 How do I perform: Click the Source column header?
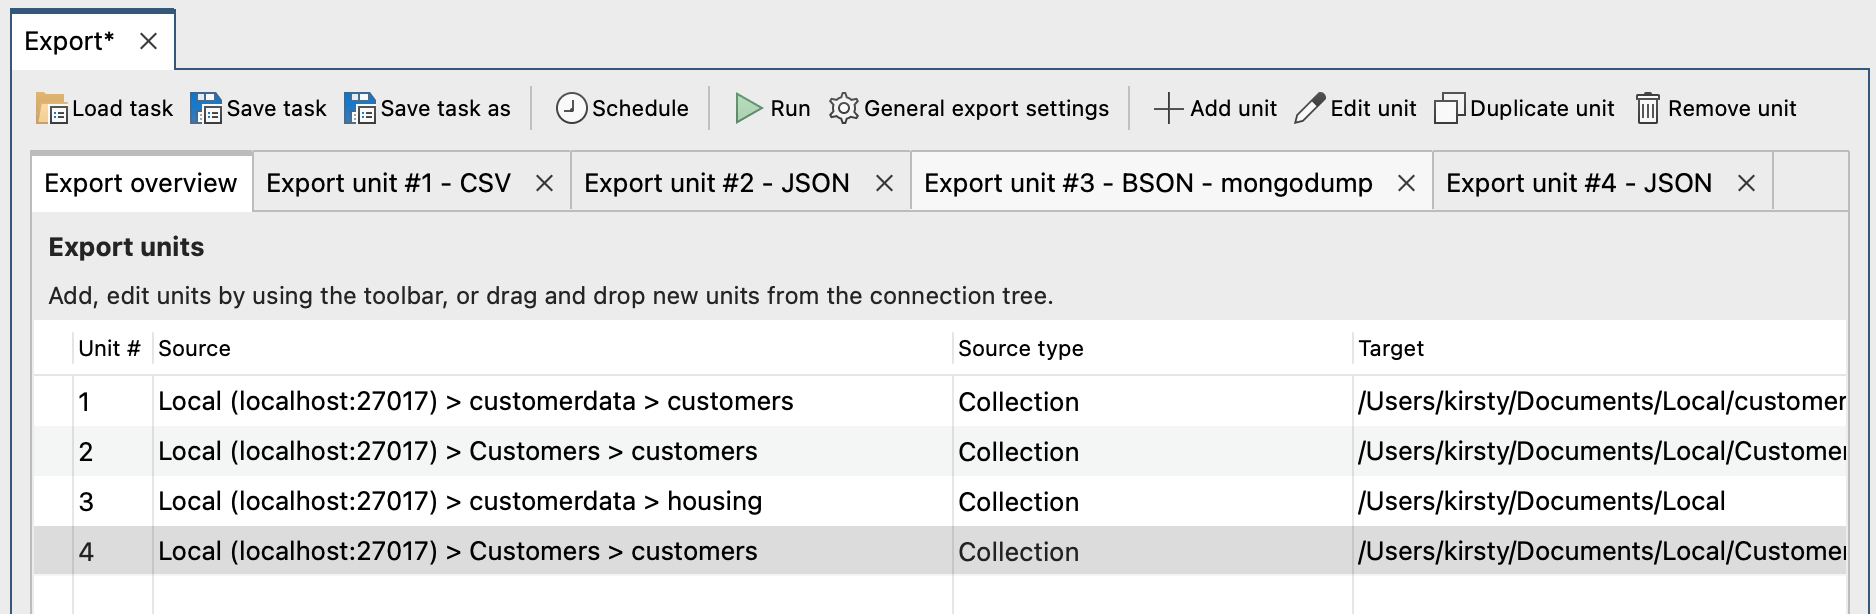(x=194, y=348)
